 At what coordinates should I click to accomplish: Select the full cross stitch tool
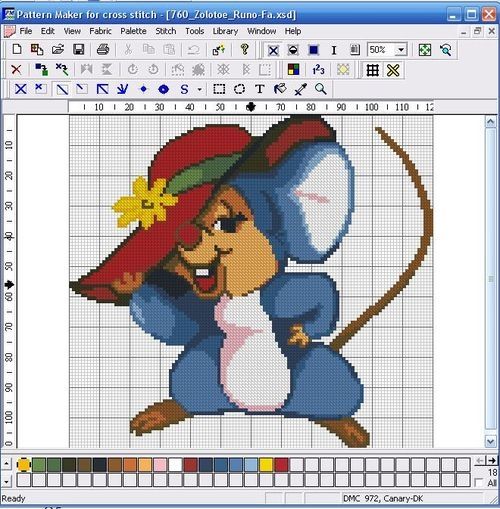pos(21,89)
